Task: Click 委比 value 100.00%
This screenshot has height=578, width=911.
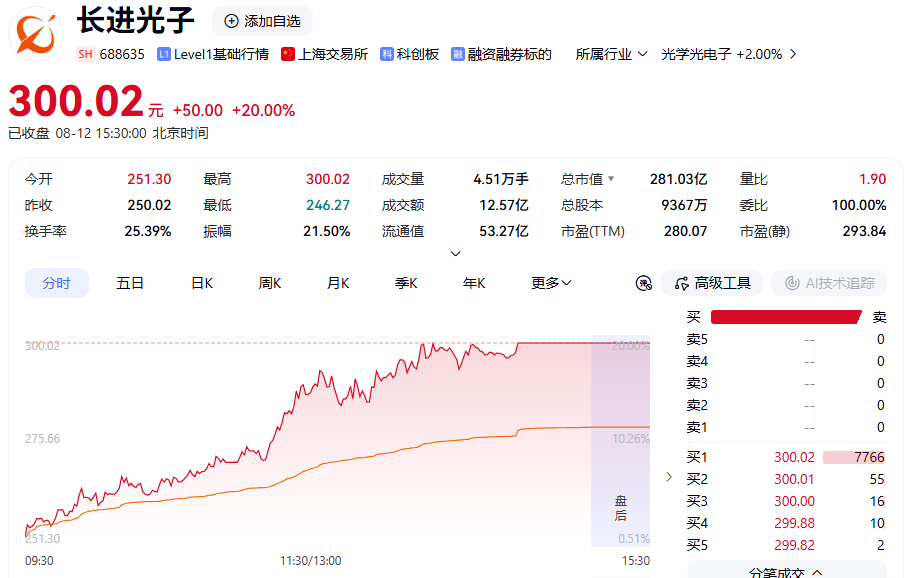Action: coord(859,205)
